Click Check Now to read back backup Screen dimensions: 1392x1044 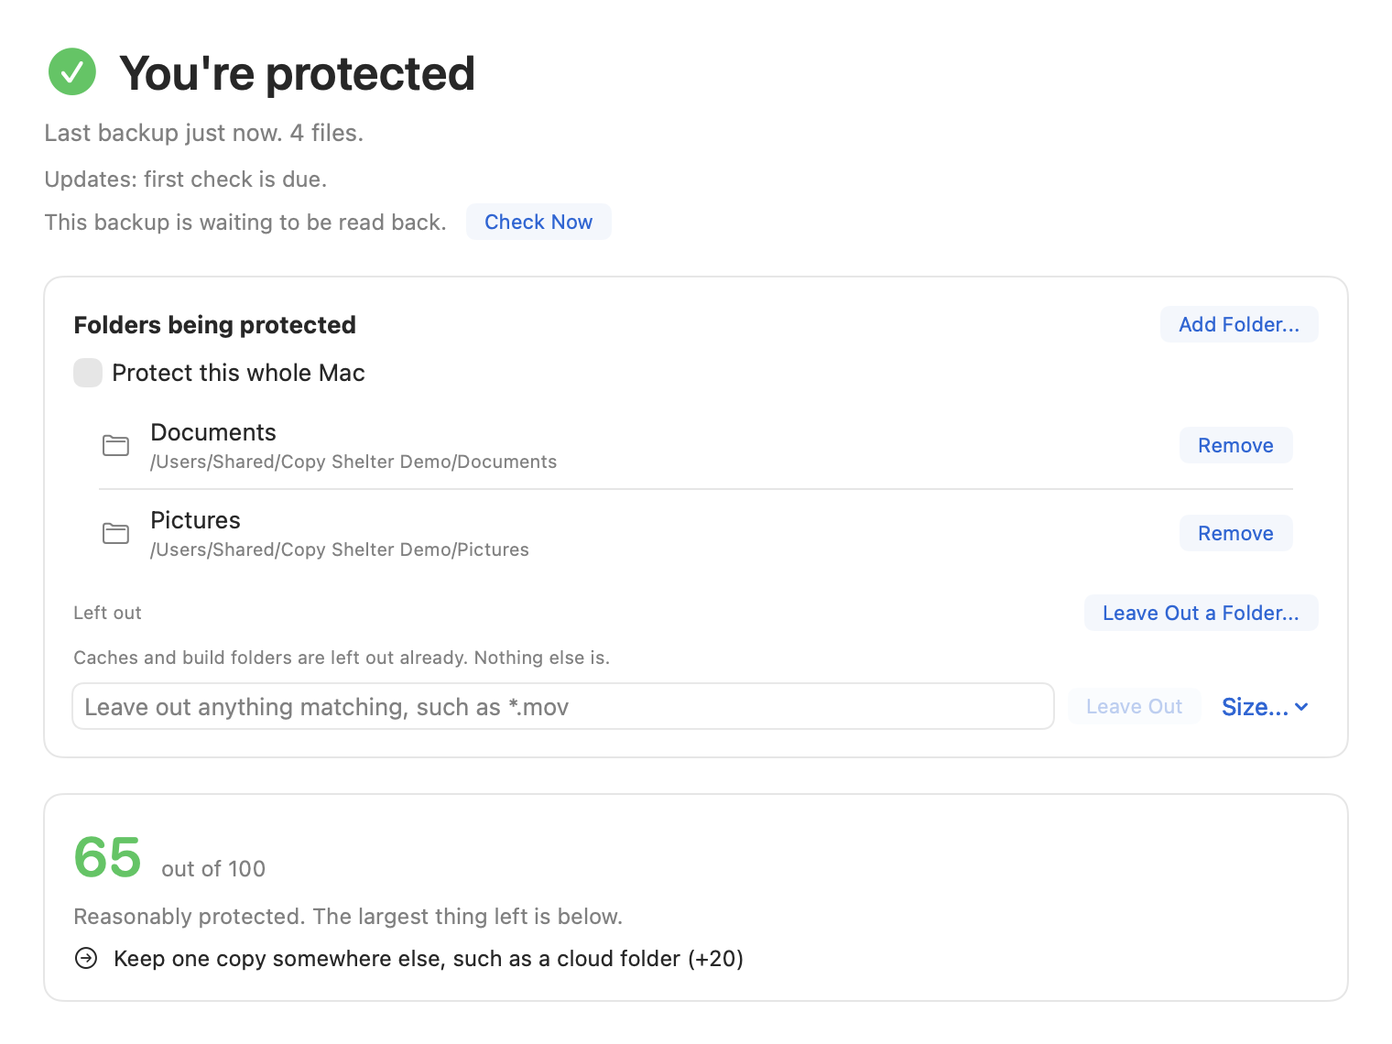pos(538,222)
